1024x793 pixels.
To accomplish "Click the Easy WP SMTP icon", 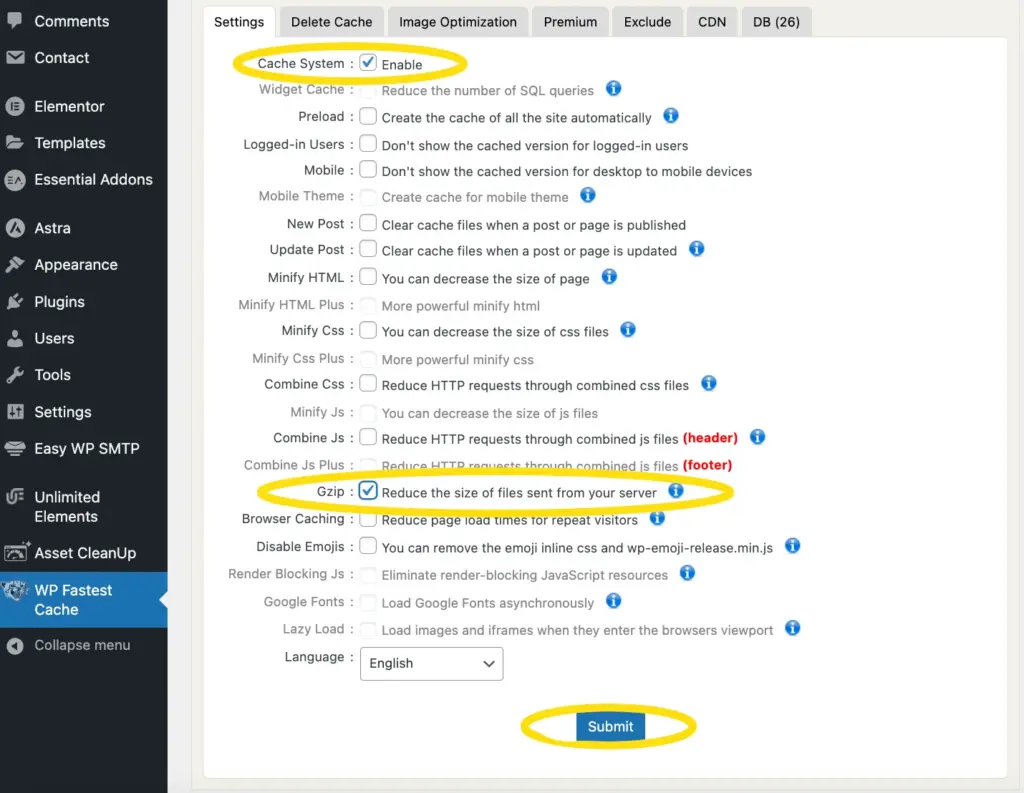I will click(14, 448).
